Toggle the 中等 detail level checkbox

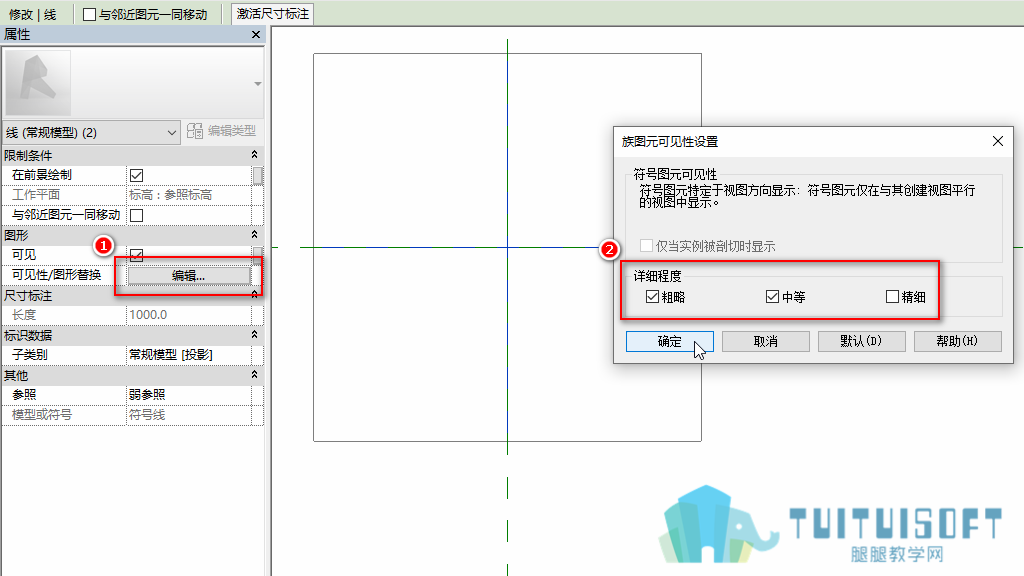coord(773,296)
